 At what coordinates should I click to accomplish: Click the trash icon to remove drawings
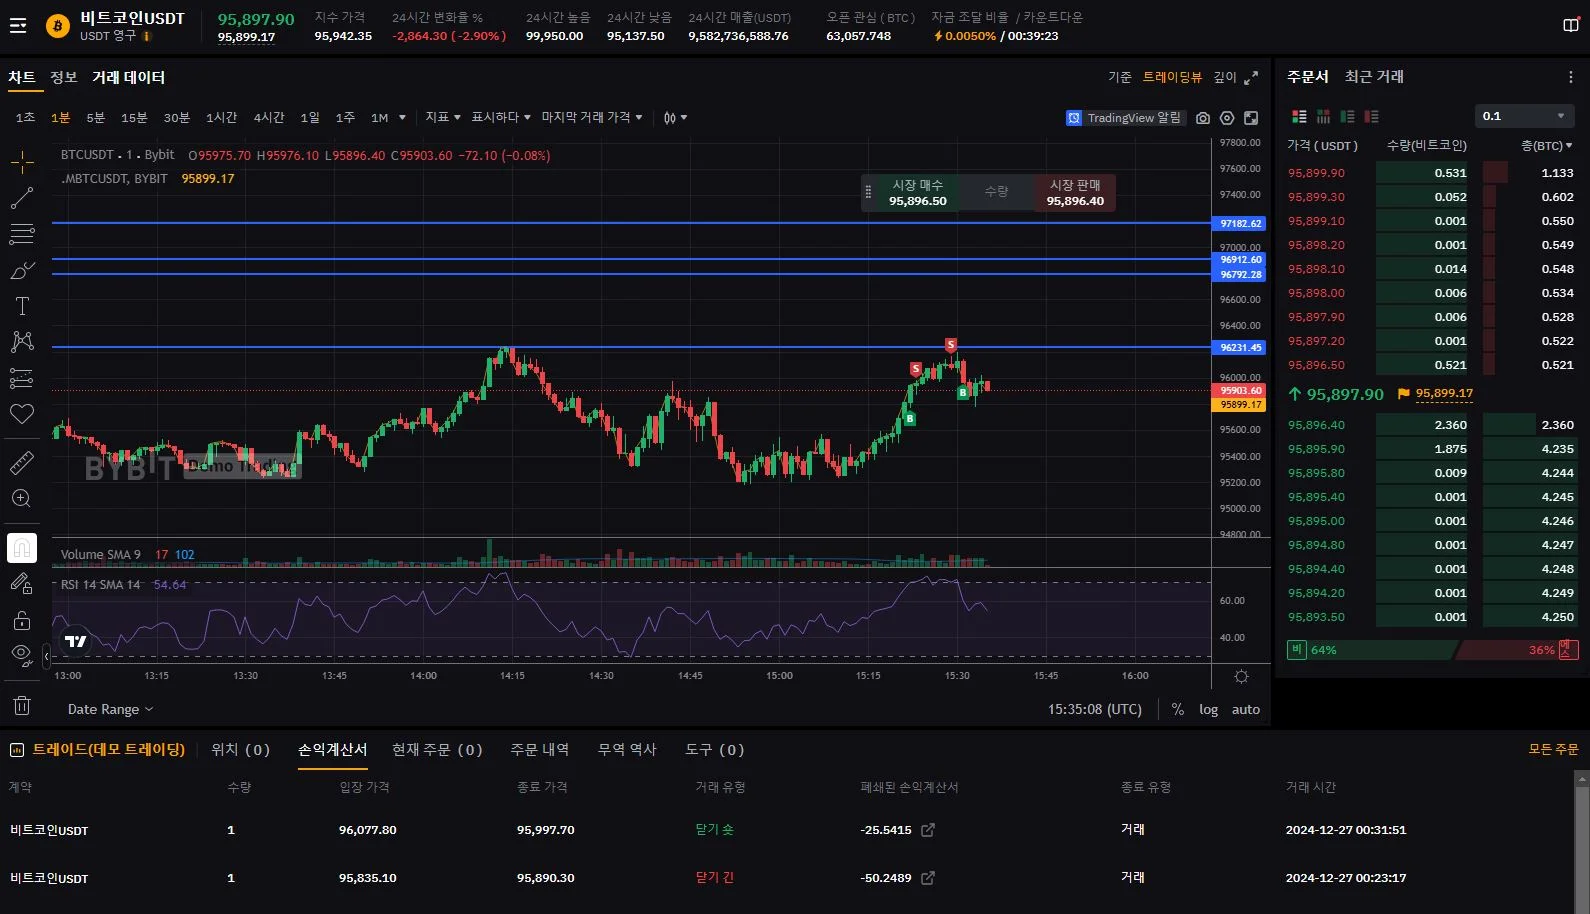pos(22,706)
